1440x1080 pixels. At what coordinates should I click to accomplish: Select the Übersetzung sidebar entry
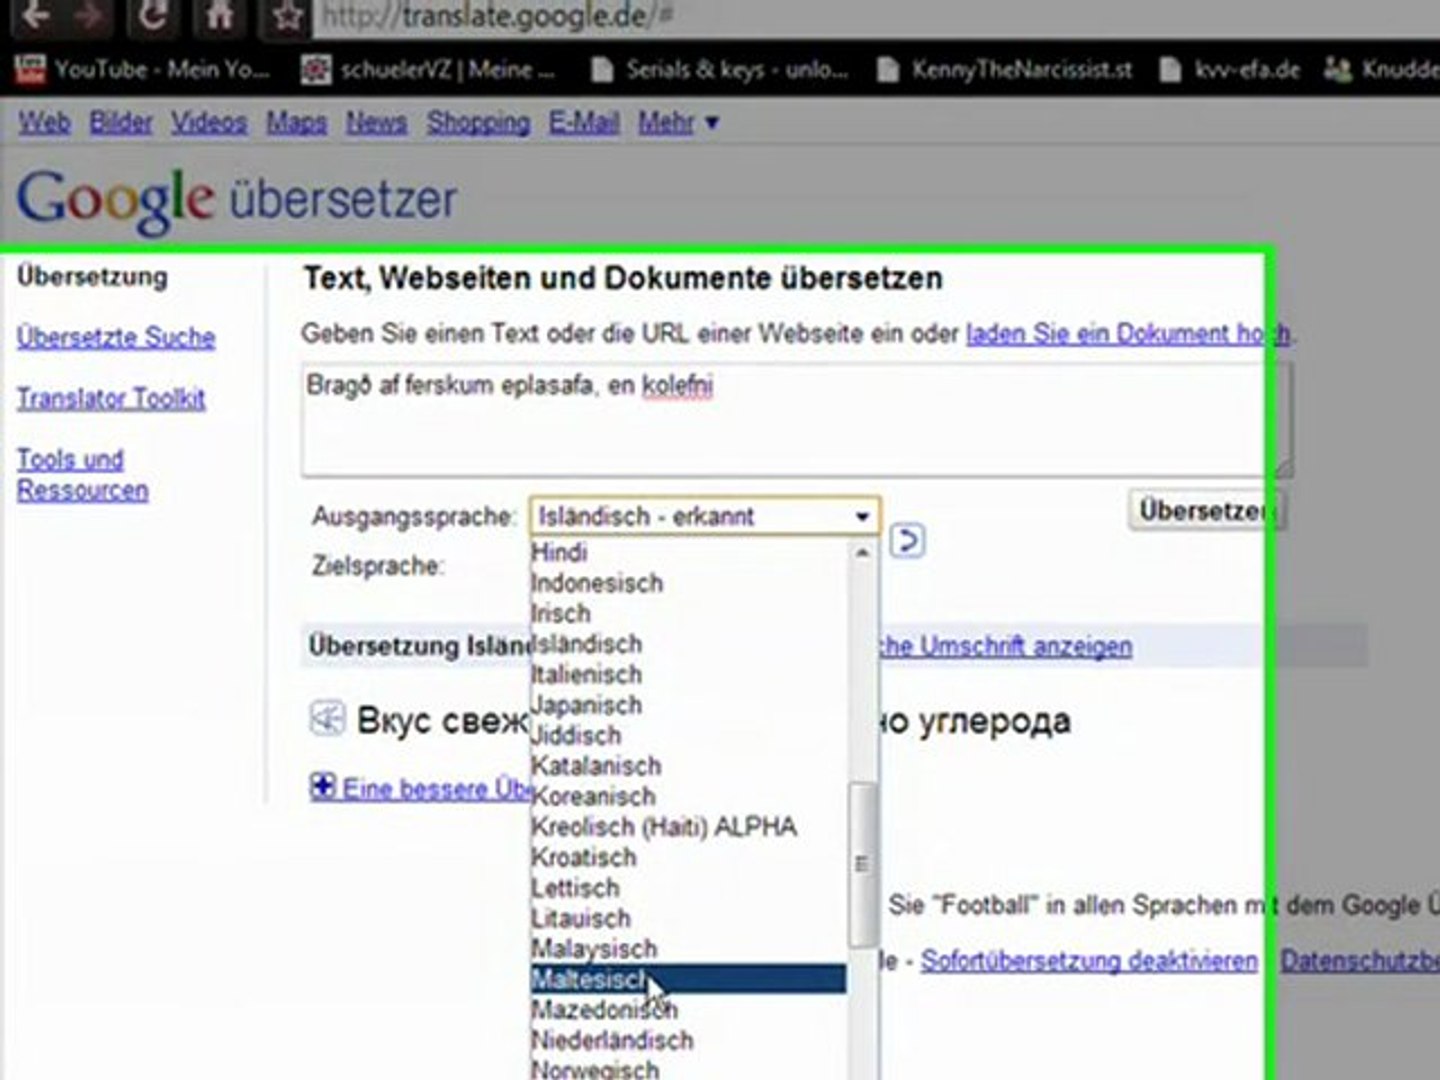coord(92,276)
